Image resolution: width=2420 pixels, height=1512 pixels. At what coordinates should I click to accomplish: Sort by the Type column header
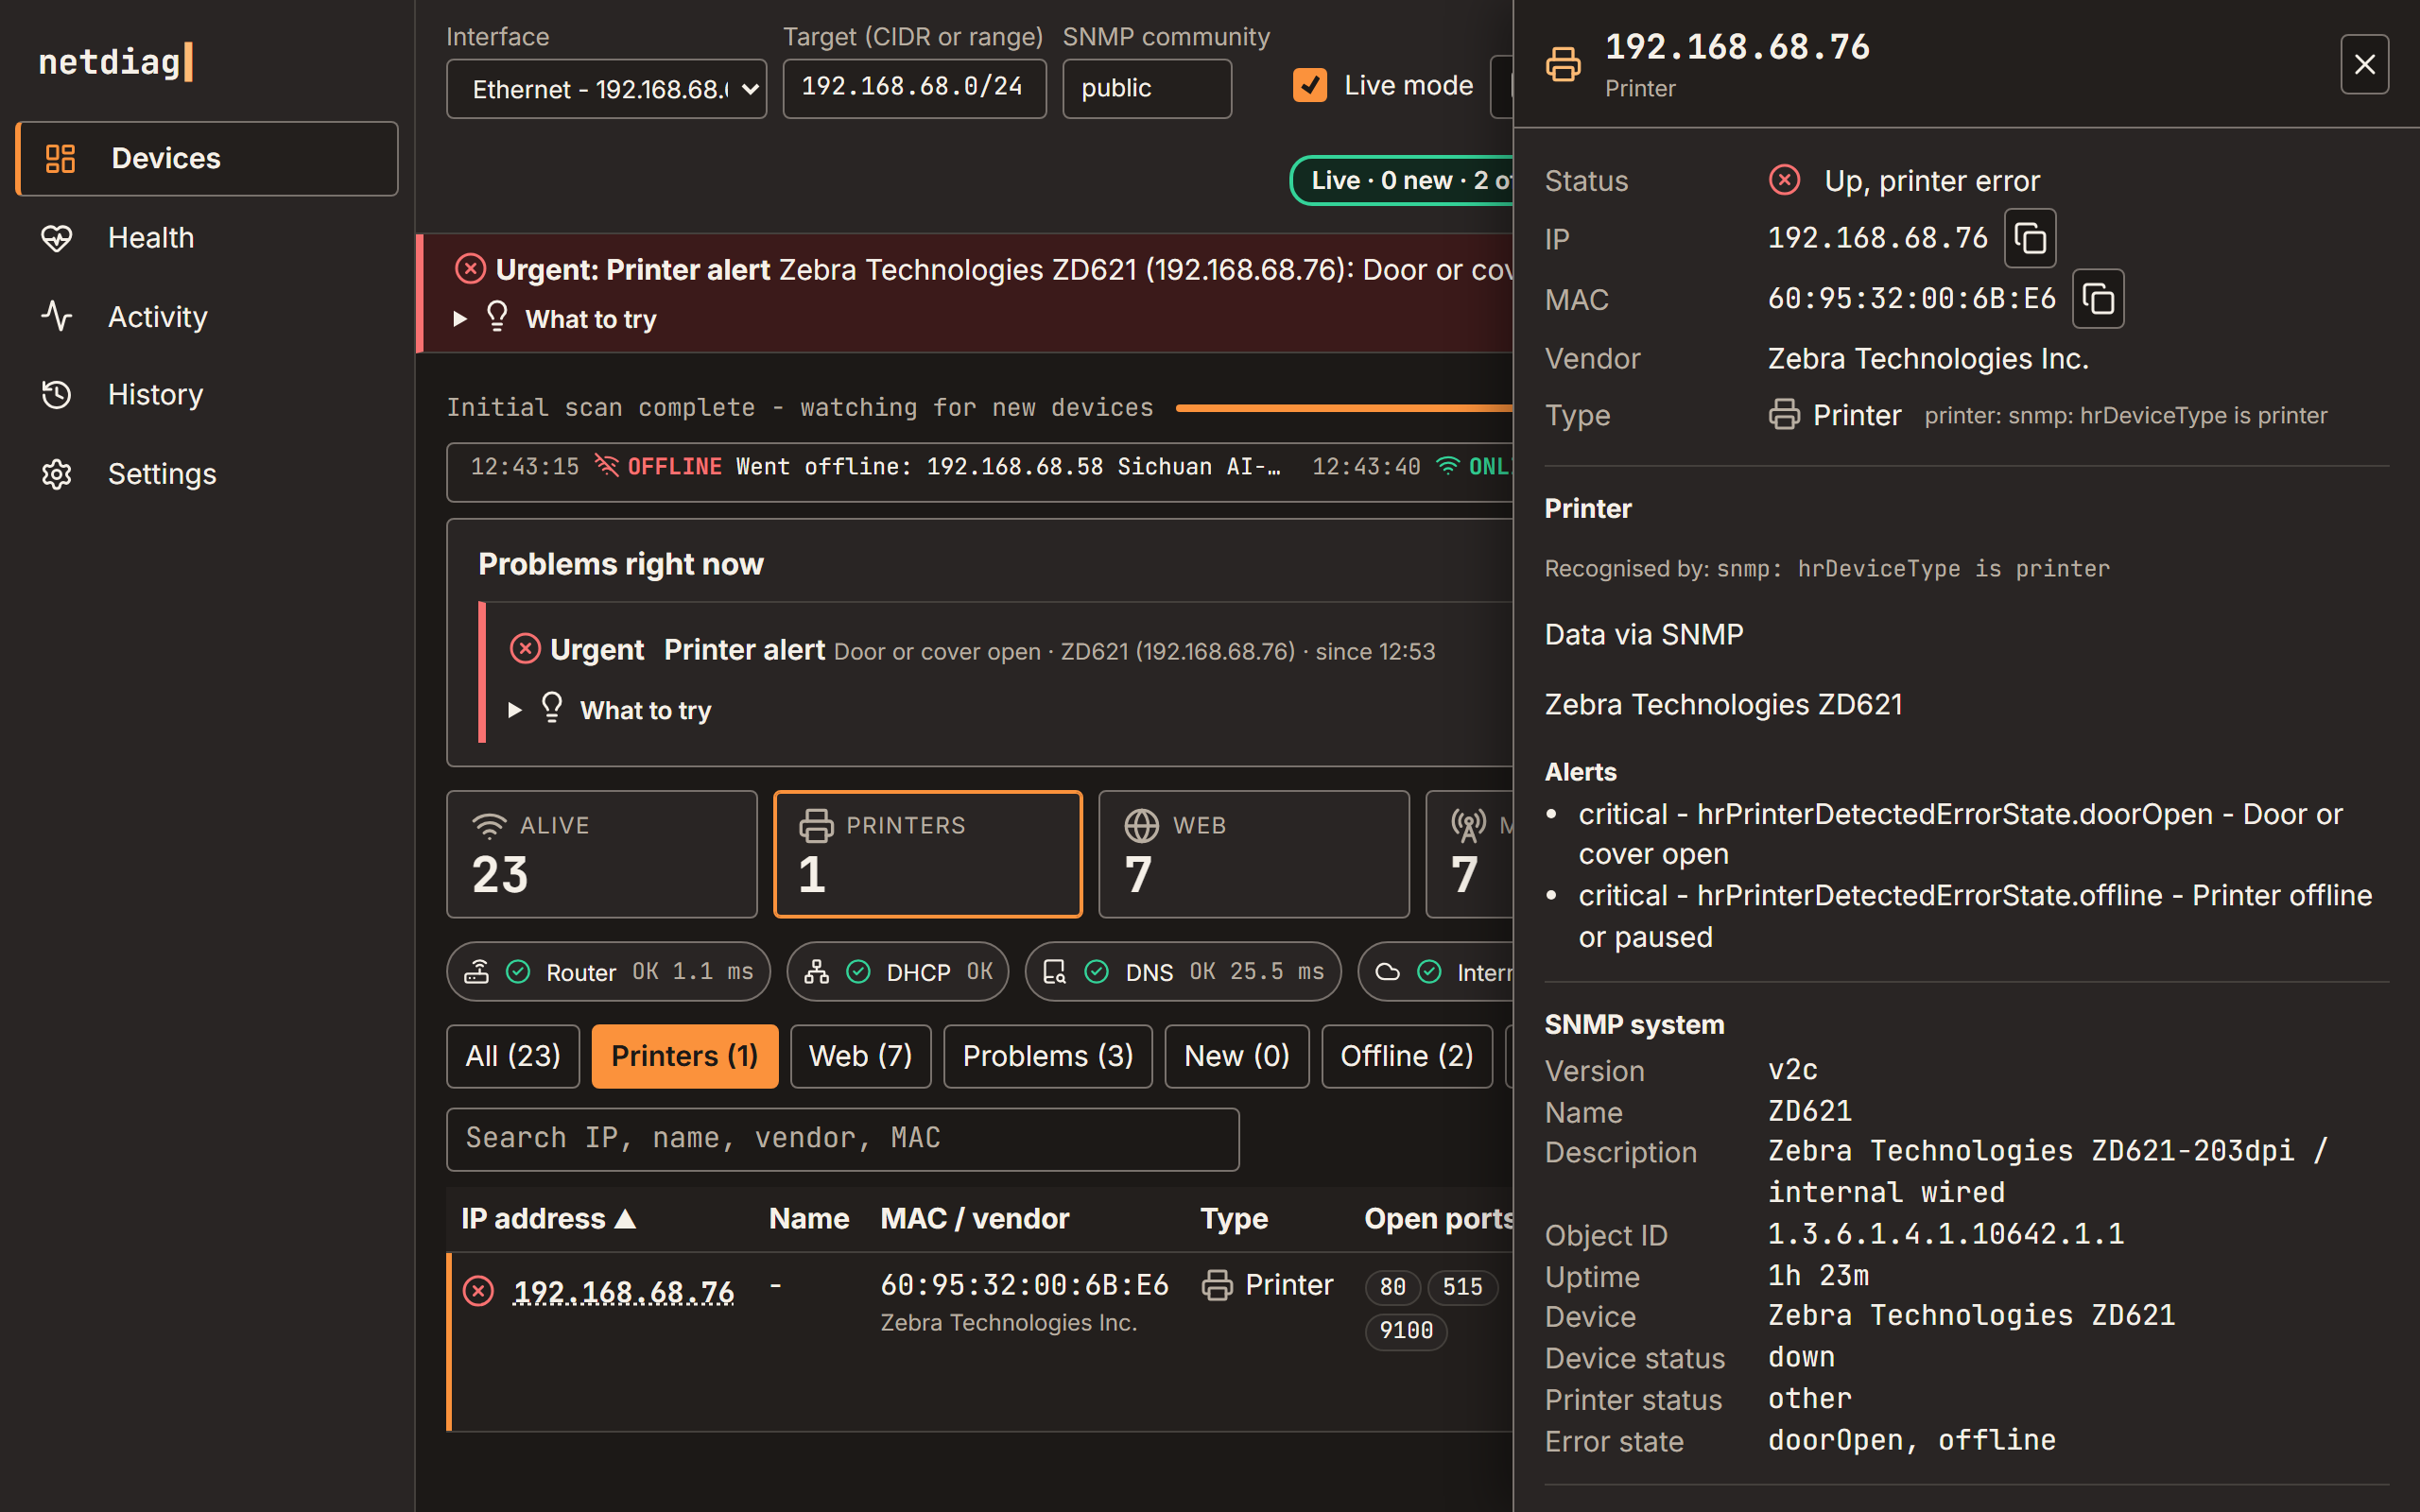tap(1234, 1218)
